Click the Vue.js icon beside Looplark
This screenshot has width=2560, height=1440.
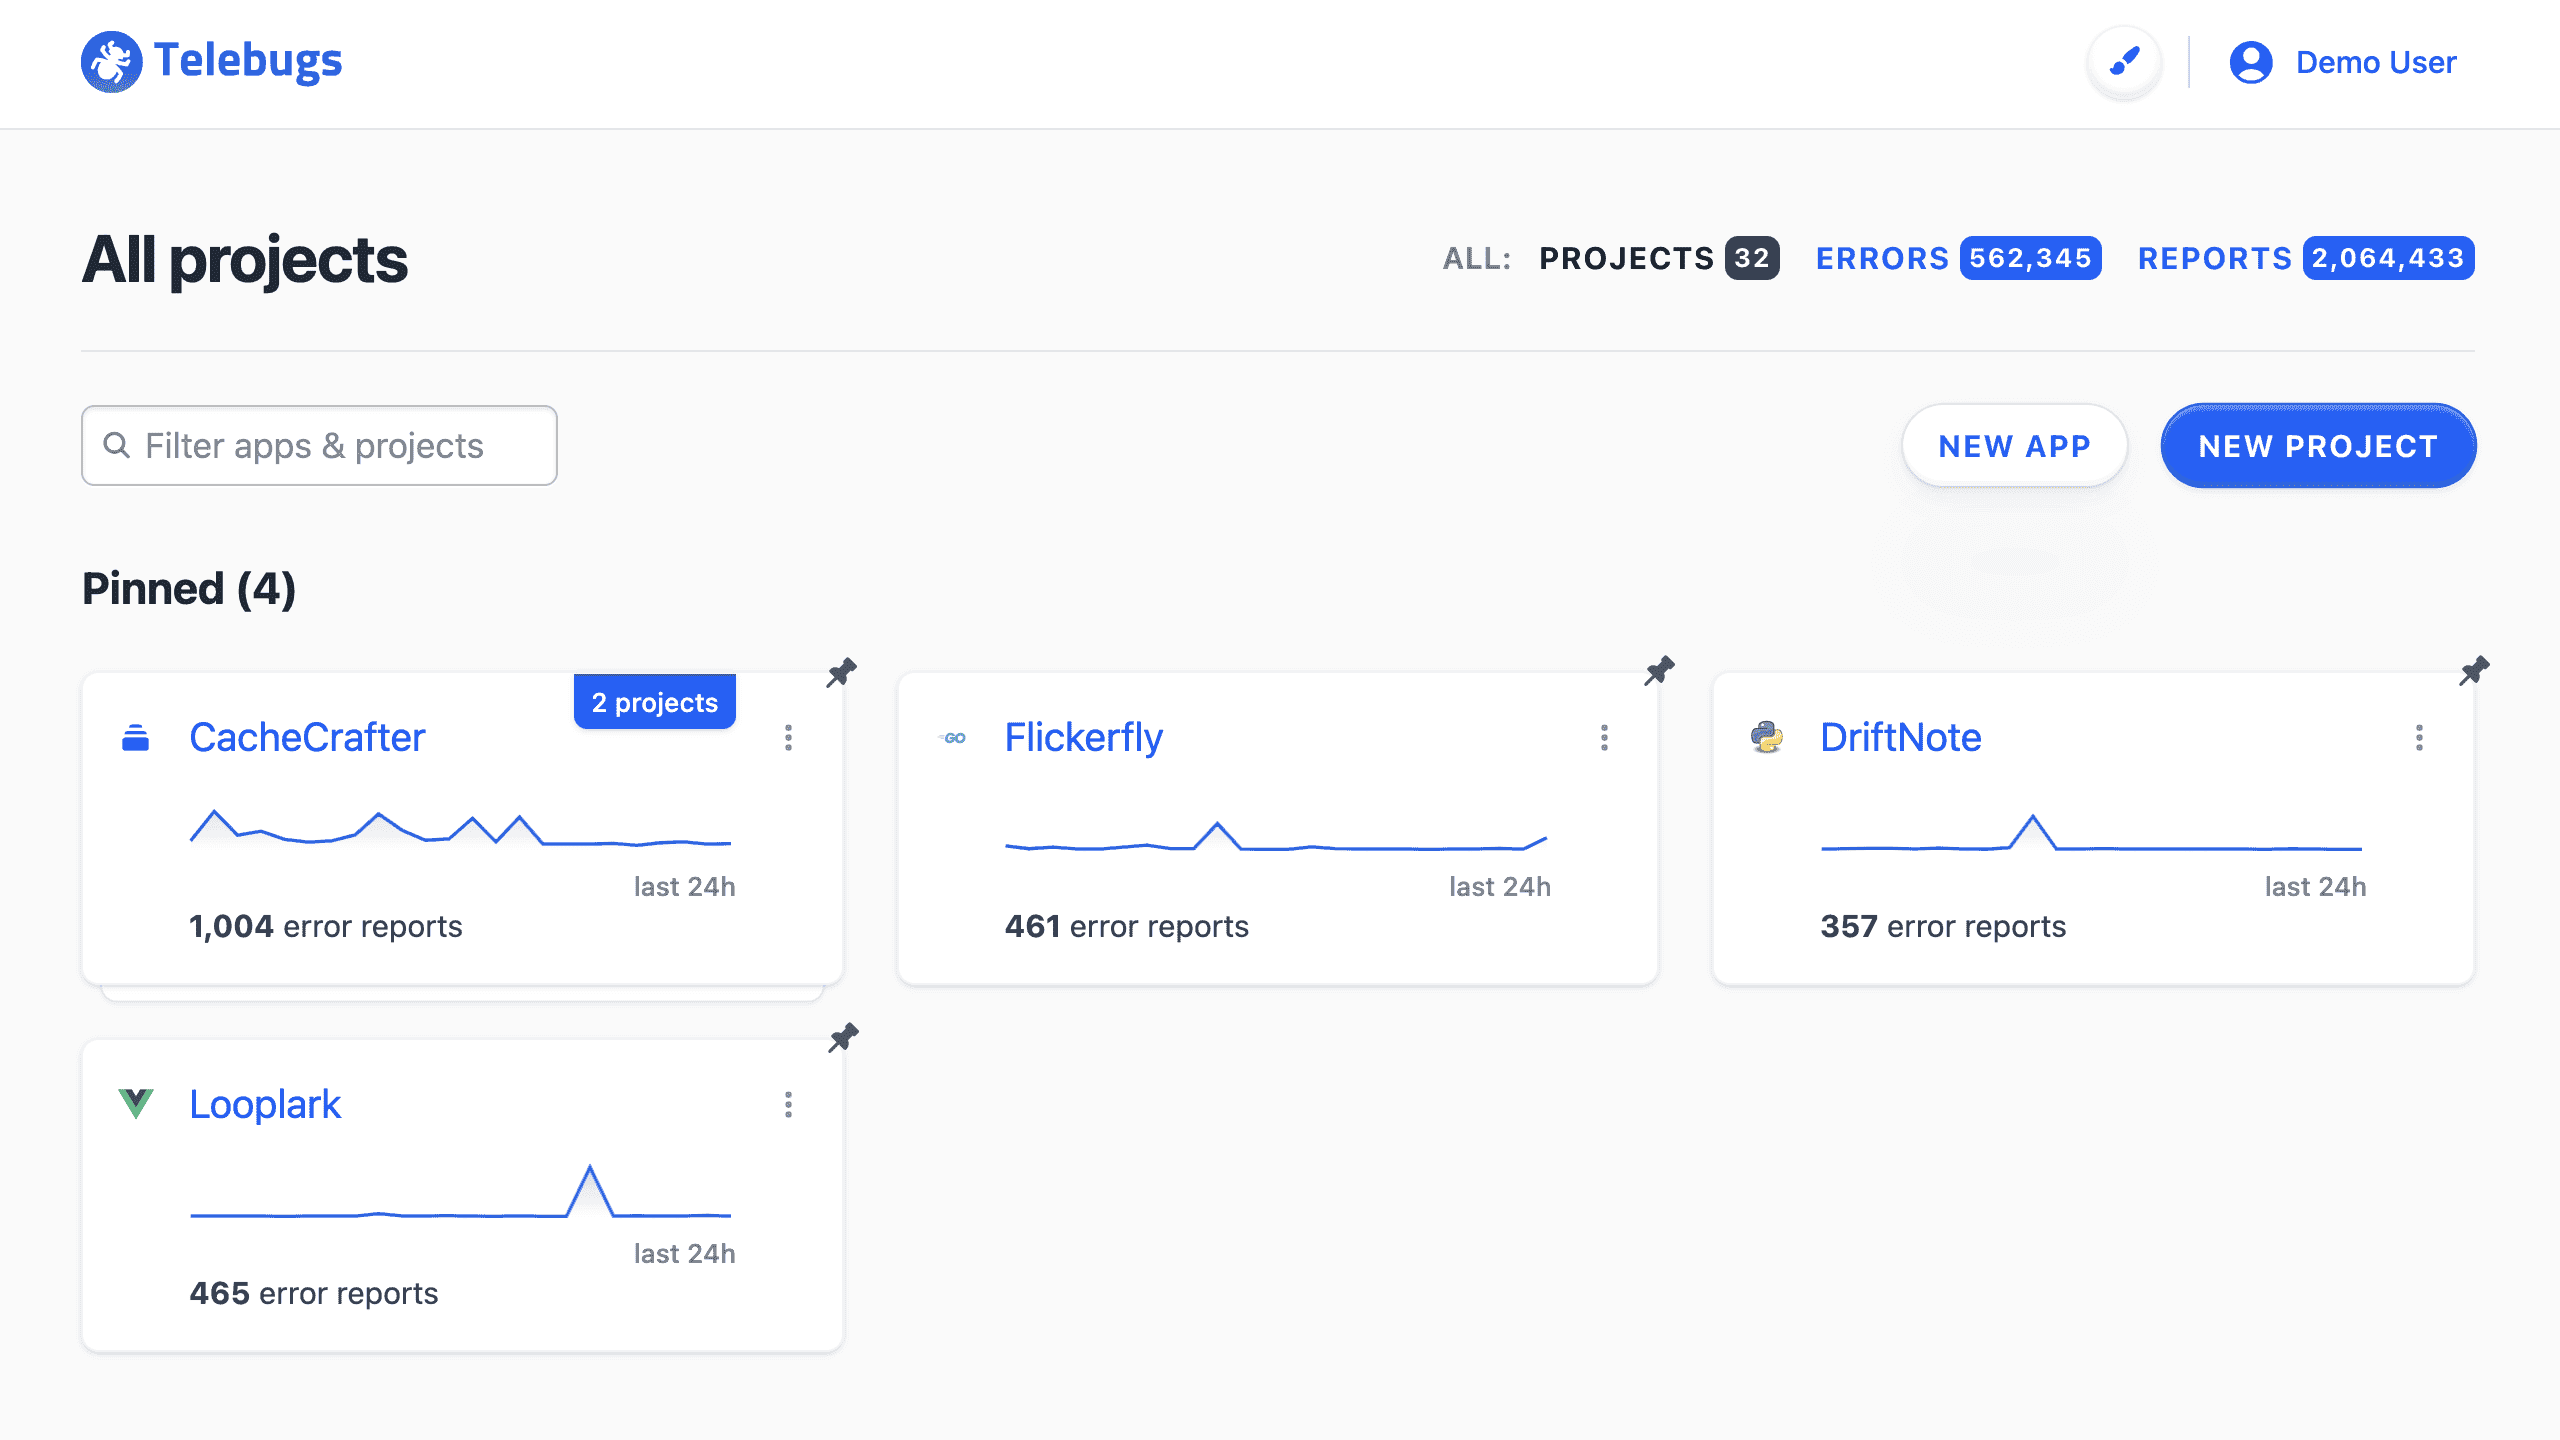click(x=136, y=1104)
